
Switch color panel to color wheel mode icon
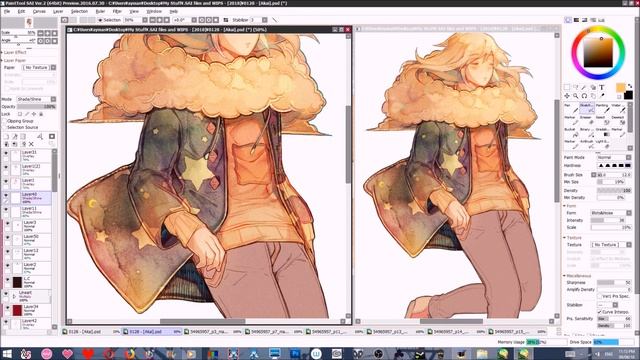pos(568,20)
